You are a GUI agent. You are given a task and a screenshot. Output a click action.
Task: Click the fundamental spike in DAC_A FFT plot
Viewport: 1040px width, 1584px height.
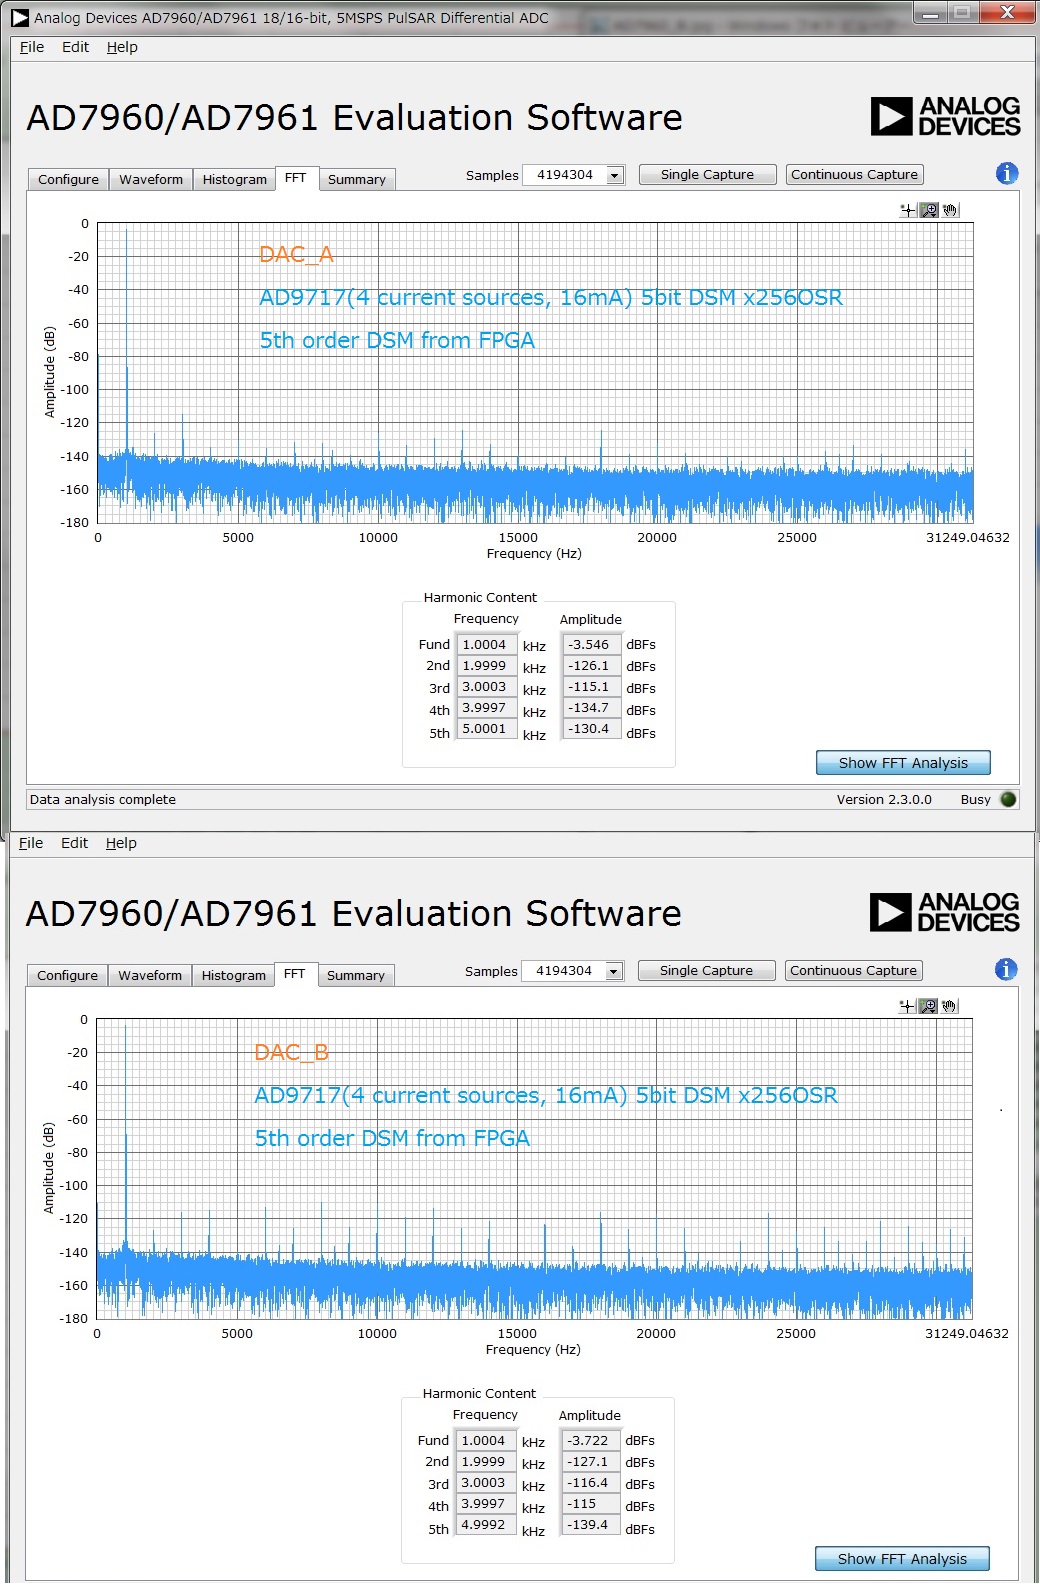[126, 340]
